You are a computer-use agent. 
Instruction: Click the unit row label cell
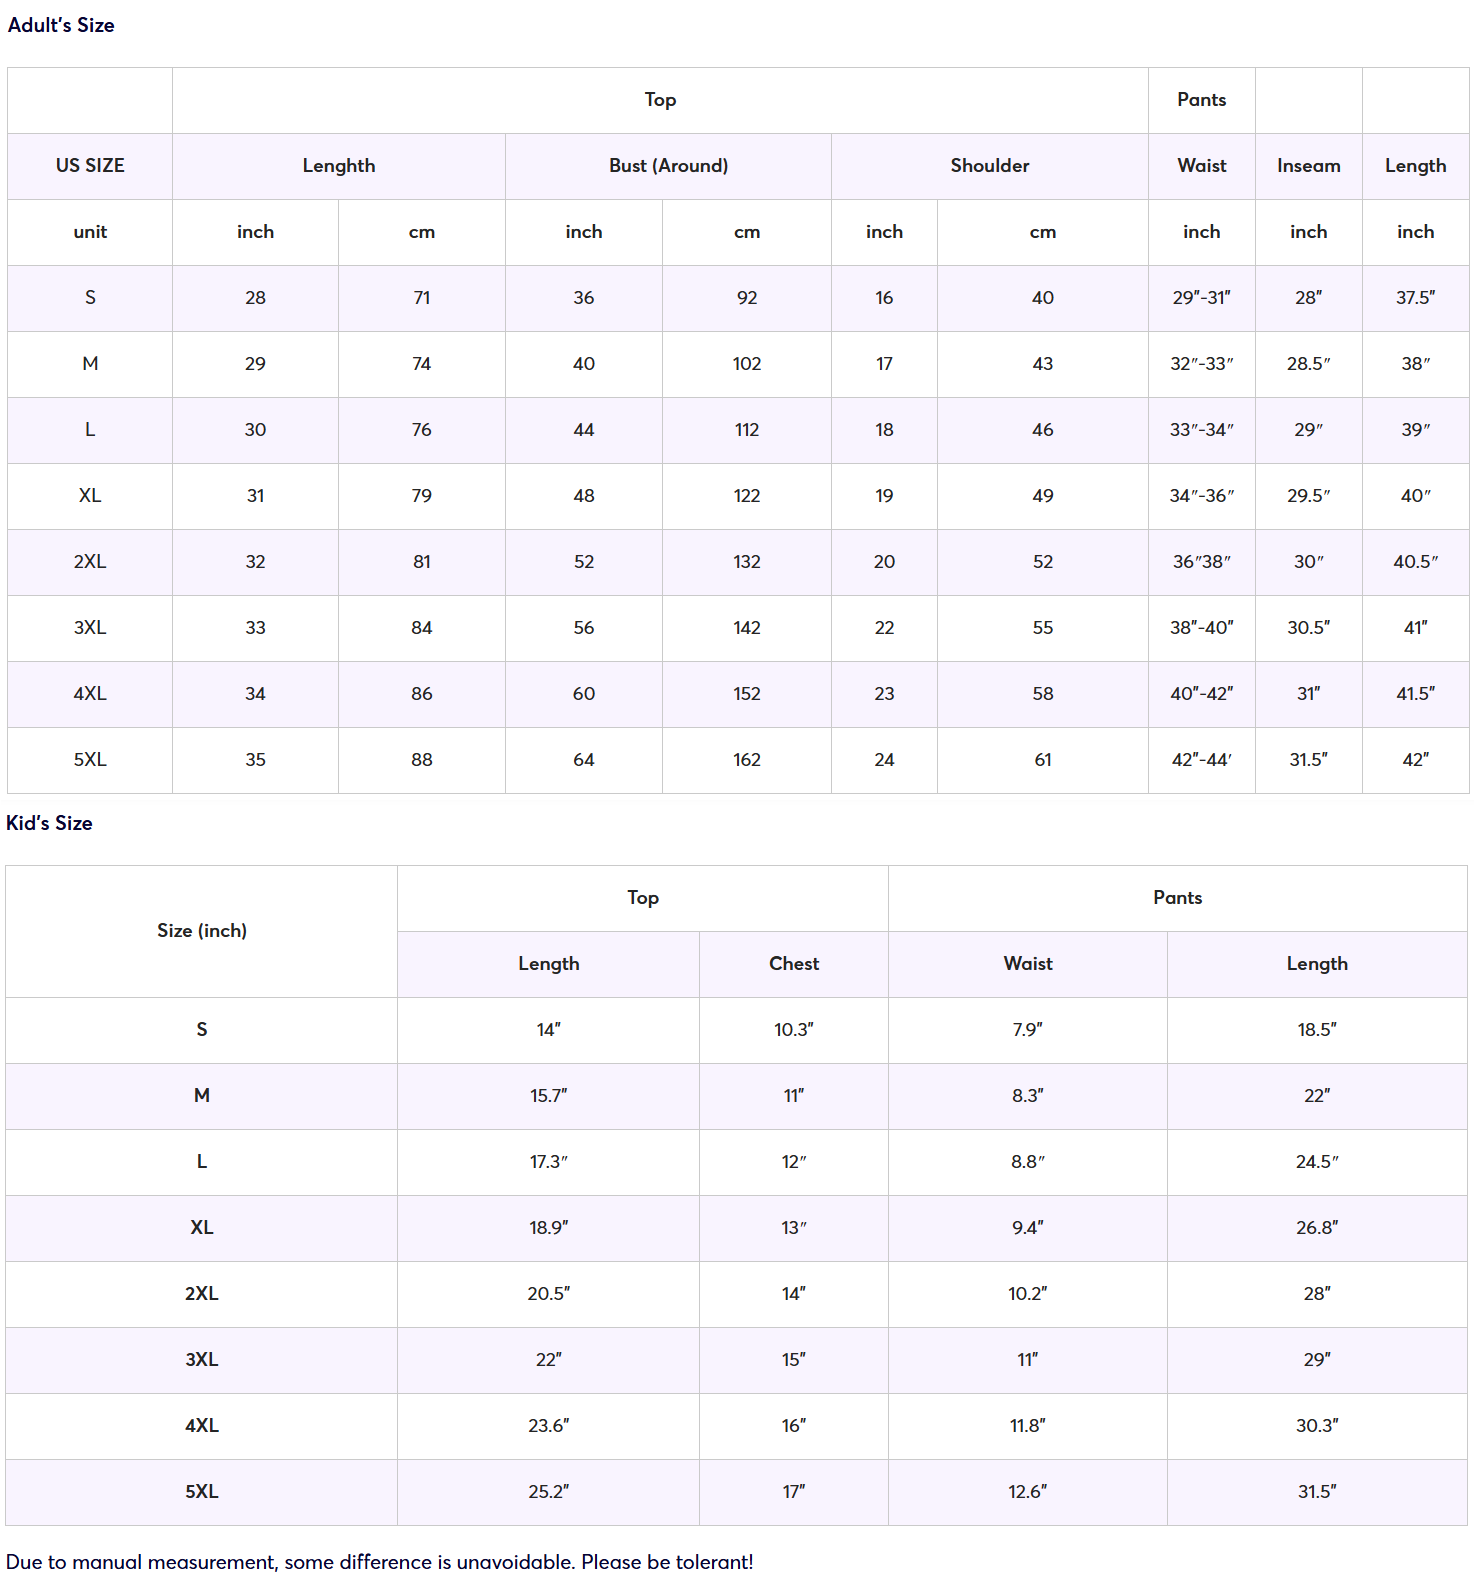point(90,232)
